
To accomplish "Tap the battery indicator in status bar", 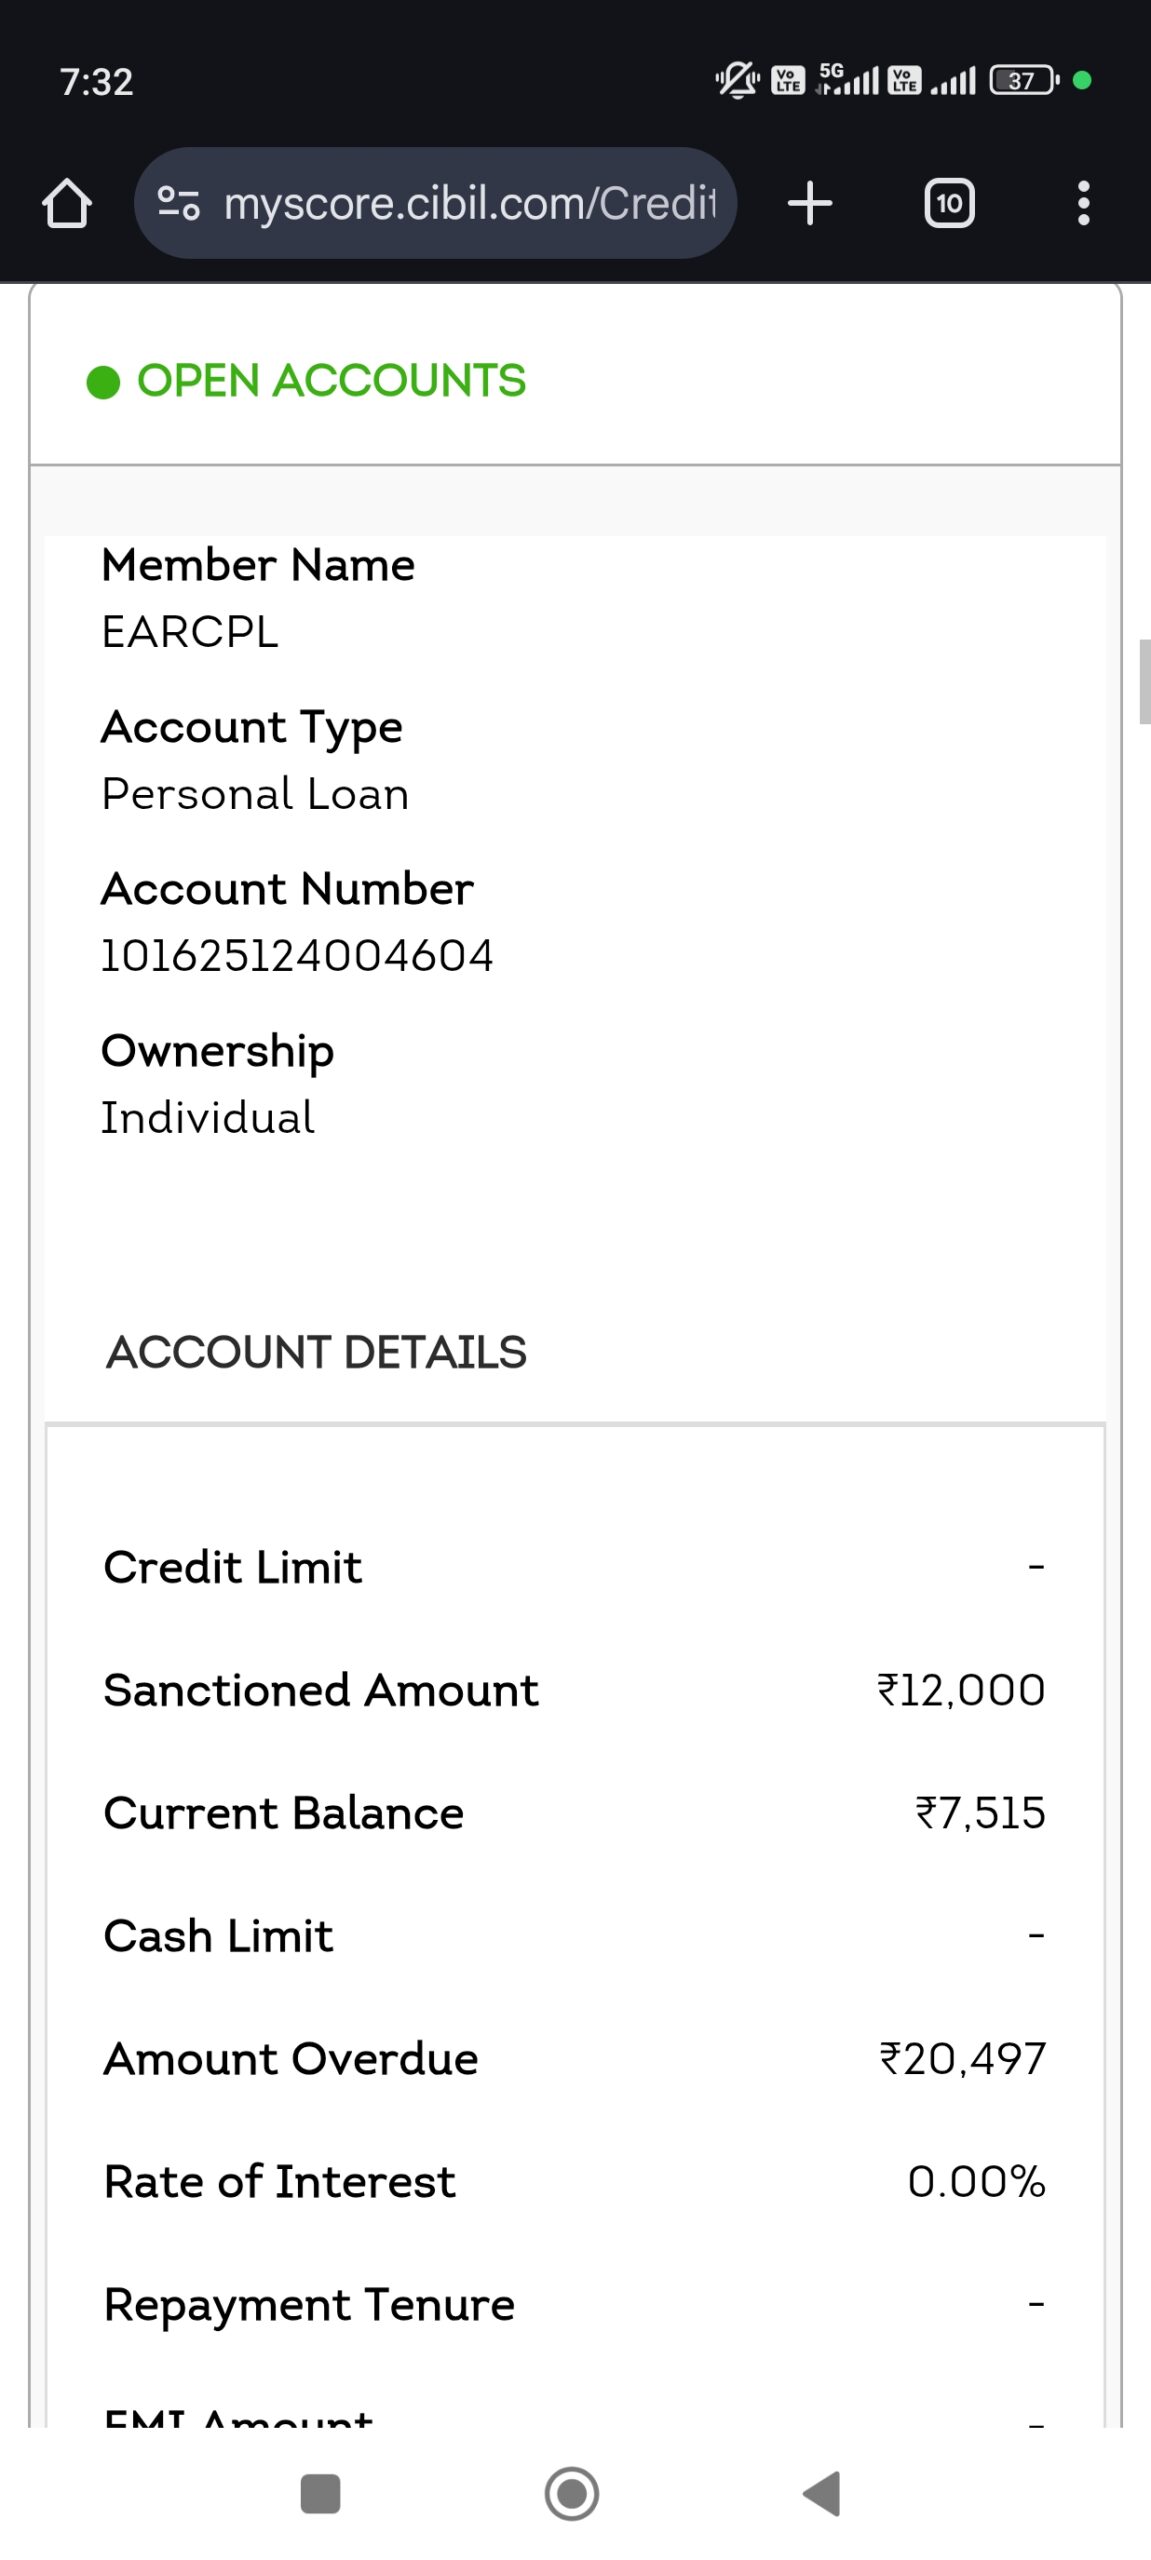I will [x=1022, y=80].
